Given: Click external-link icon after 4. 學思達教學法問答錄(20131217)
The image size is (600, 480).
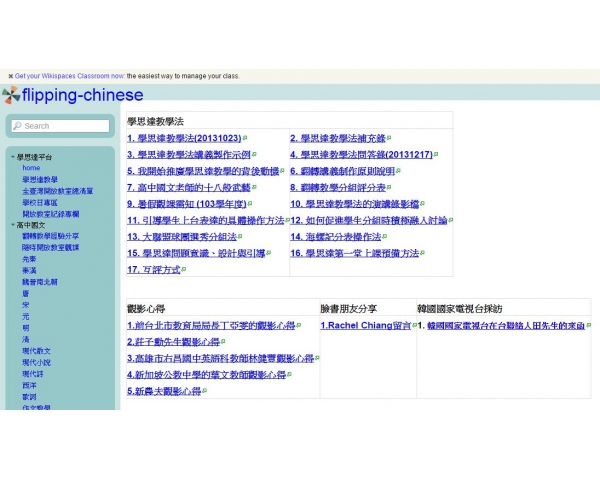Looking at the screenshot, I should [x=436, y=154].
